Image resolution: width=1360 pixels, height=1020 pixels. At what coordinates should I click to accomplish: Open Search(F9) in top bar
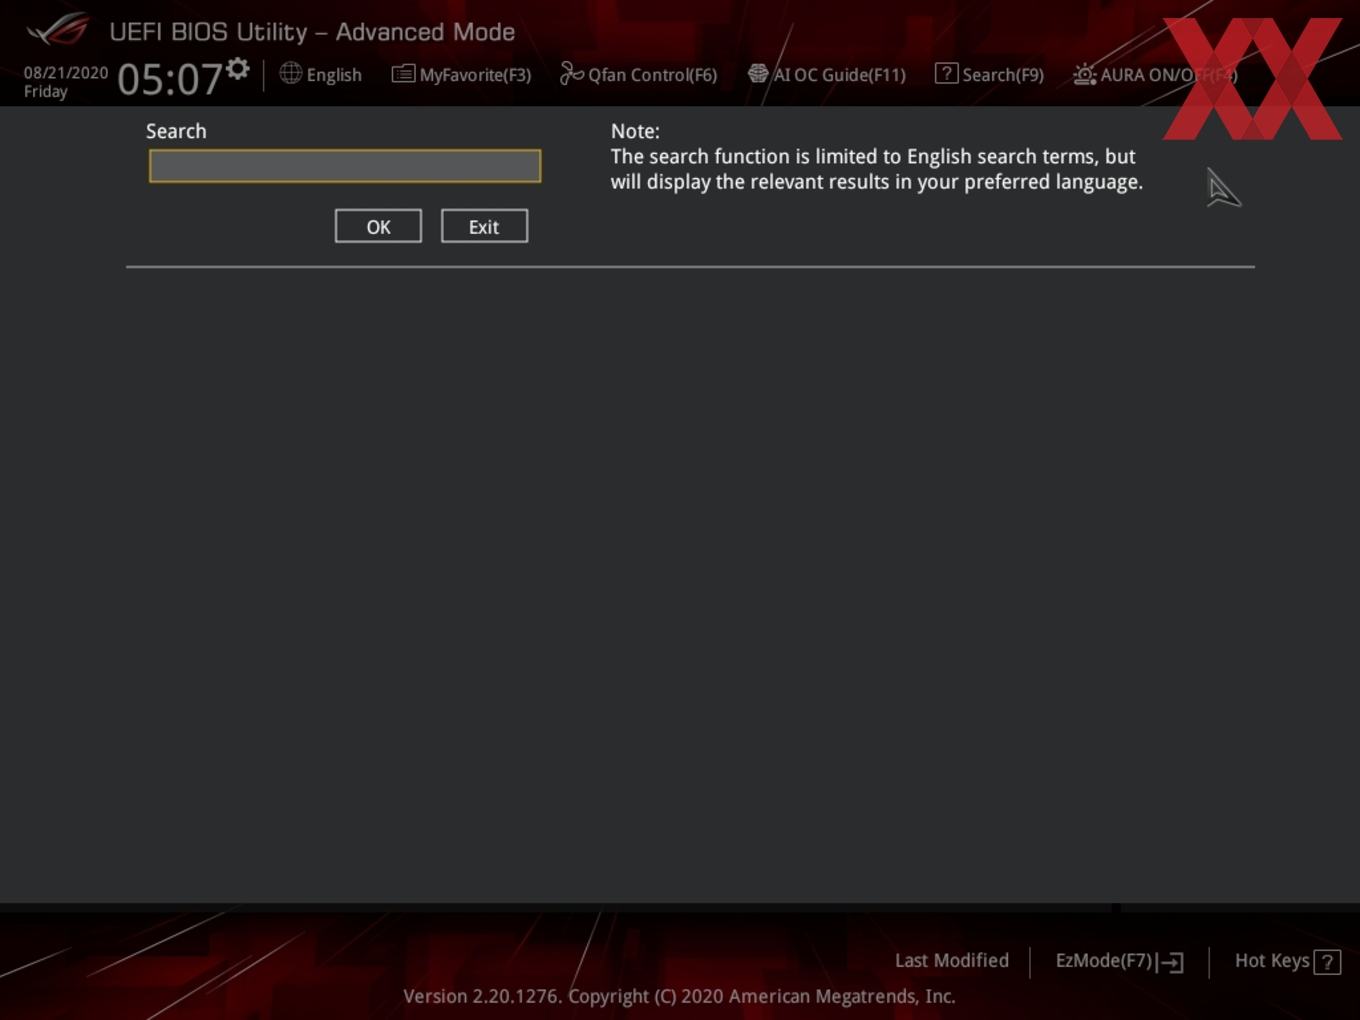(1003, 75)
